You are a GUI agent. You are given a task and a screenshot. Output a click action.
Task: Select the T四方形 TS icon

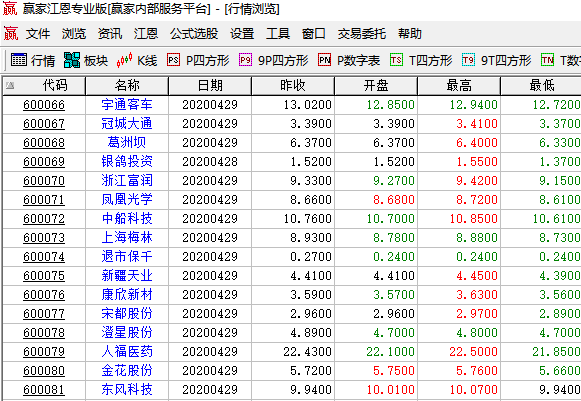click(x=396, y=60)
